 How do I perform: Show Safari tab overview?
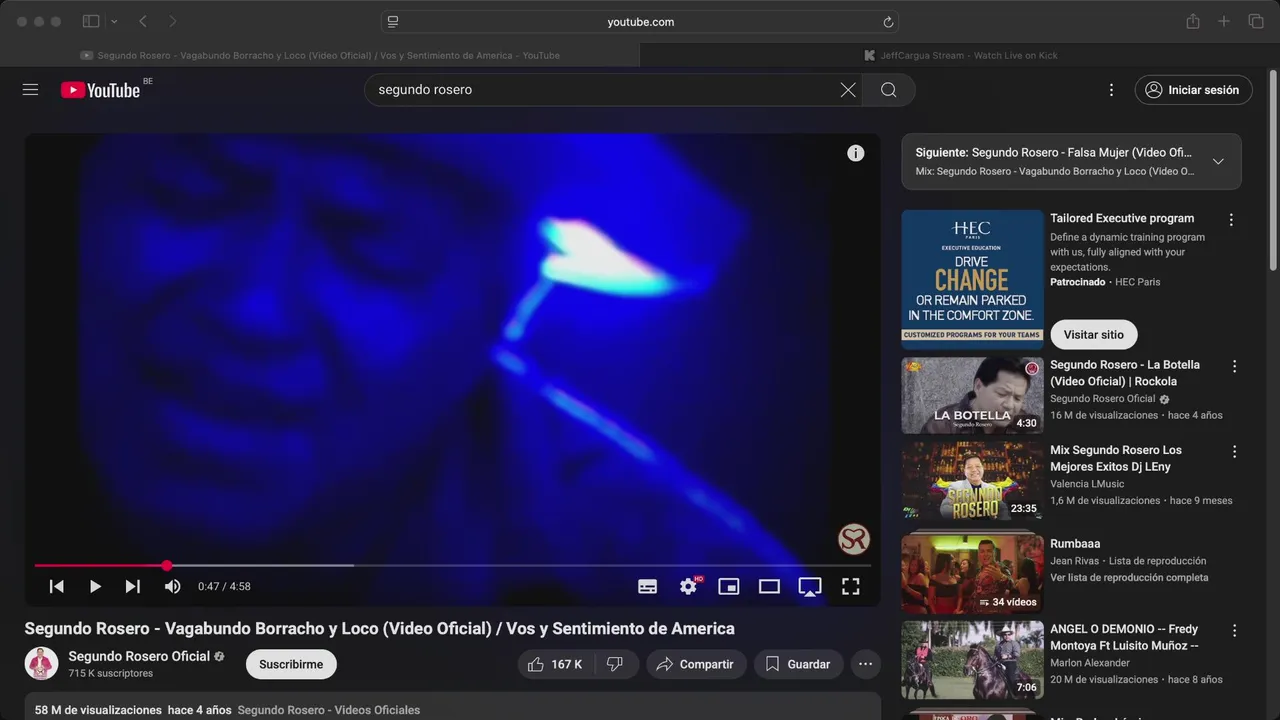pos(1256,21)
